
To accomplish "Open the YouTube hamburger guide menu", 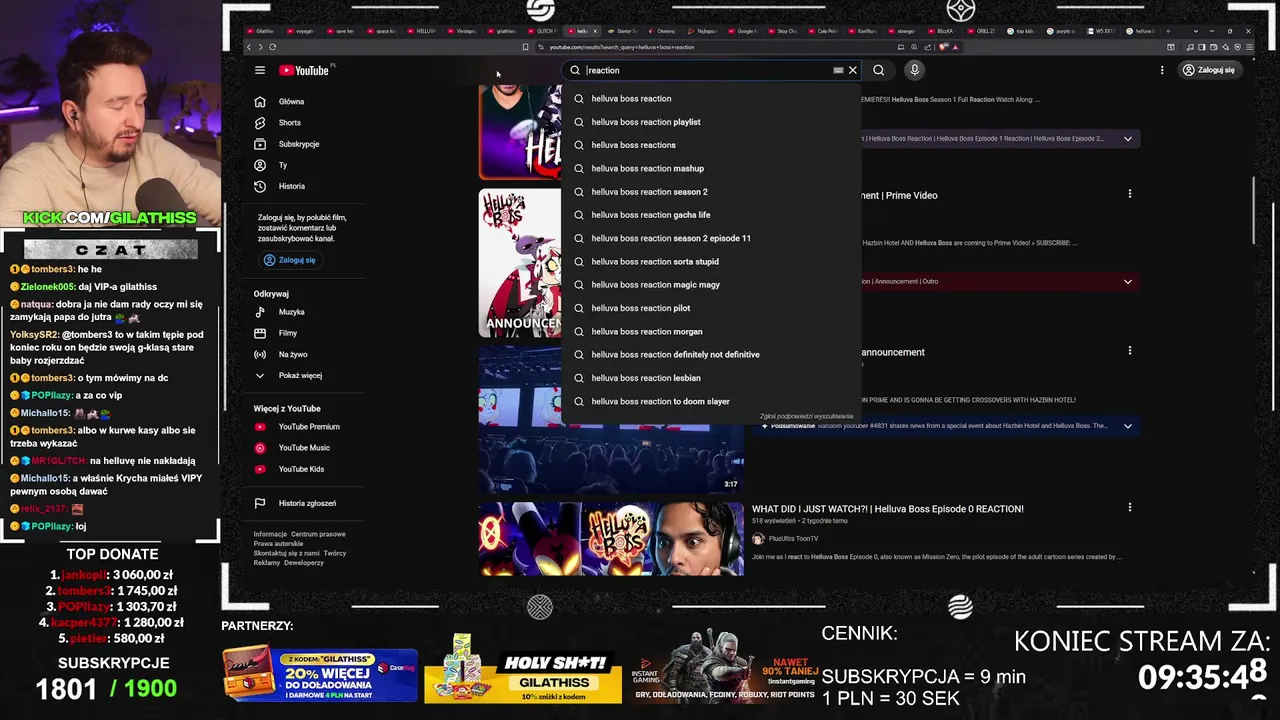I will pos(260,70).
